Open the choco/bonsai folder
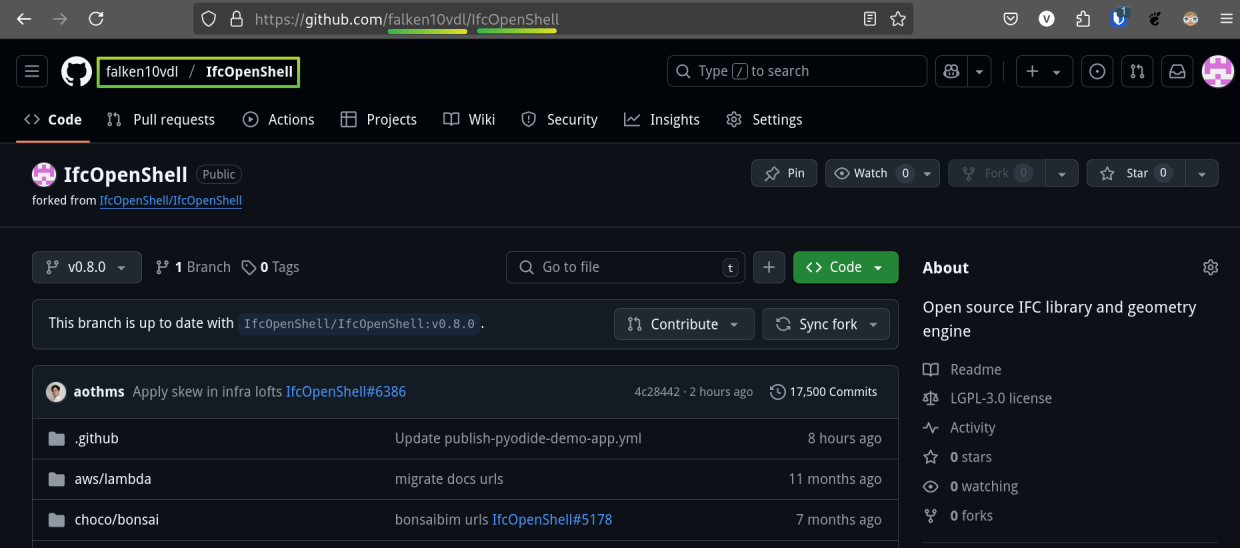The height and width of the screenshot is (548, 1240). click(x=116, y=520)
